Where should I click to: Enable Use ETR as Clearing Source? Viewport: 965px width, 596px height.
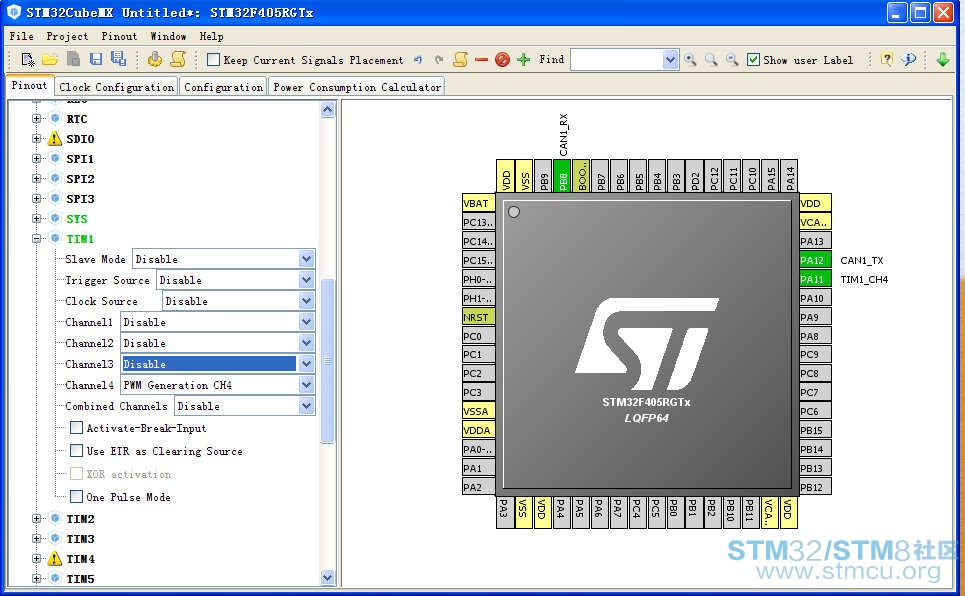click(x=76, y=450)
